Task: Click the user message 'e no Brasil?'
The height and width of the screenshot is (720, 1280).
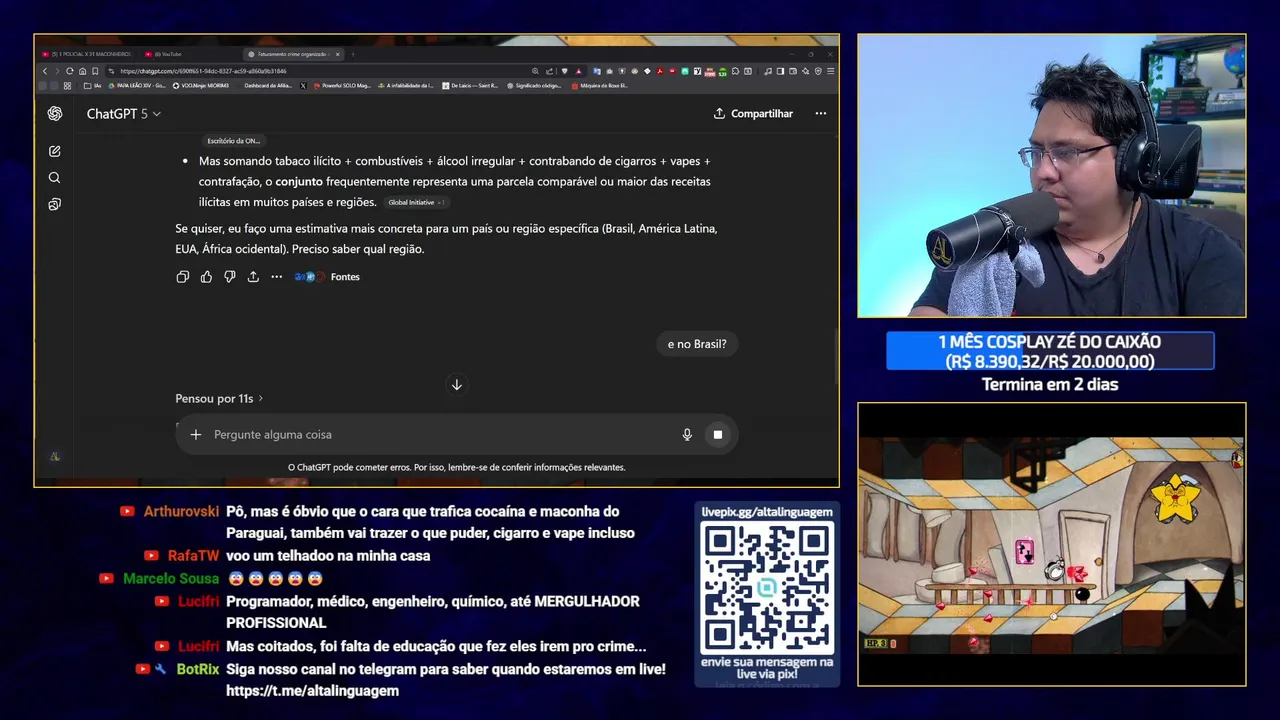Action: 697,344
